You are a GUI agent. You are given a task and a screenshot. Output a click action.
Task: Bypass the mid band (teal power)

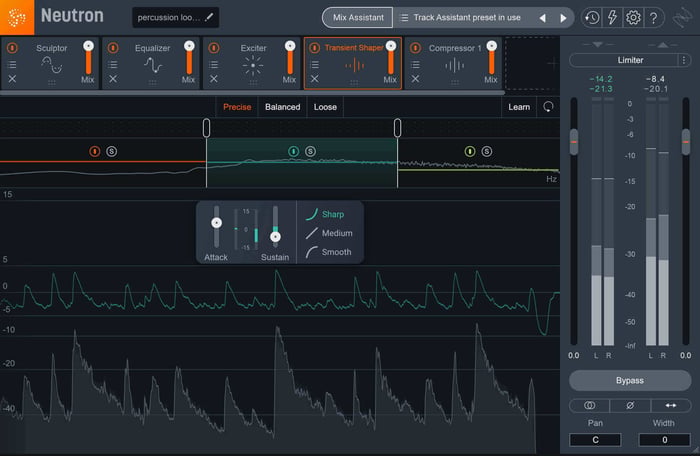293,151
